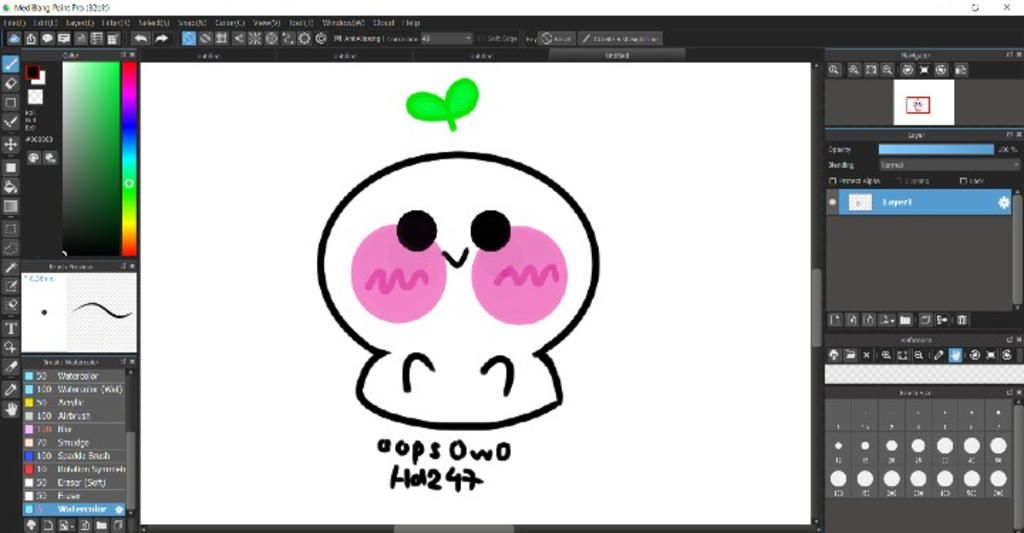Screen dimensions: 1024x533
Task: Open the add-brush dropdown below brush list
Action: pyautogui.click(x=66, y=525)
